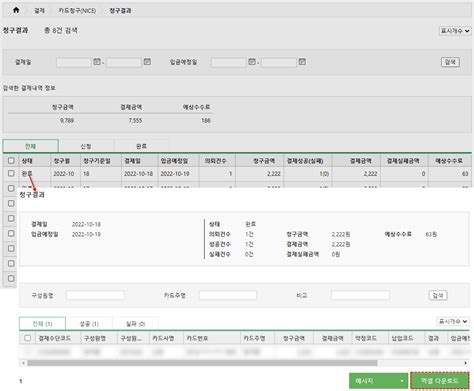Click the 입금예정일 start date input
Viewport: 474px width, 391px height.
[x=229, y=62]
